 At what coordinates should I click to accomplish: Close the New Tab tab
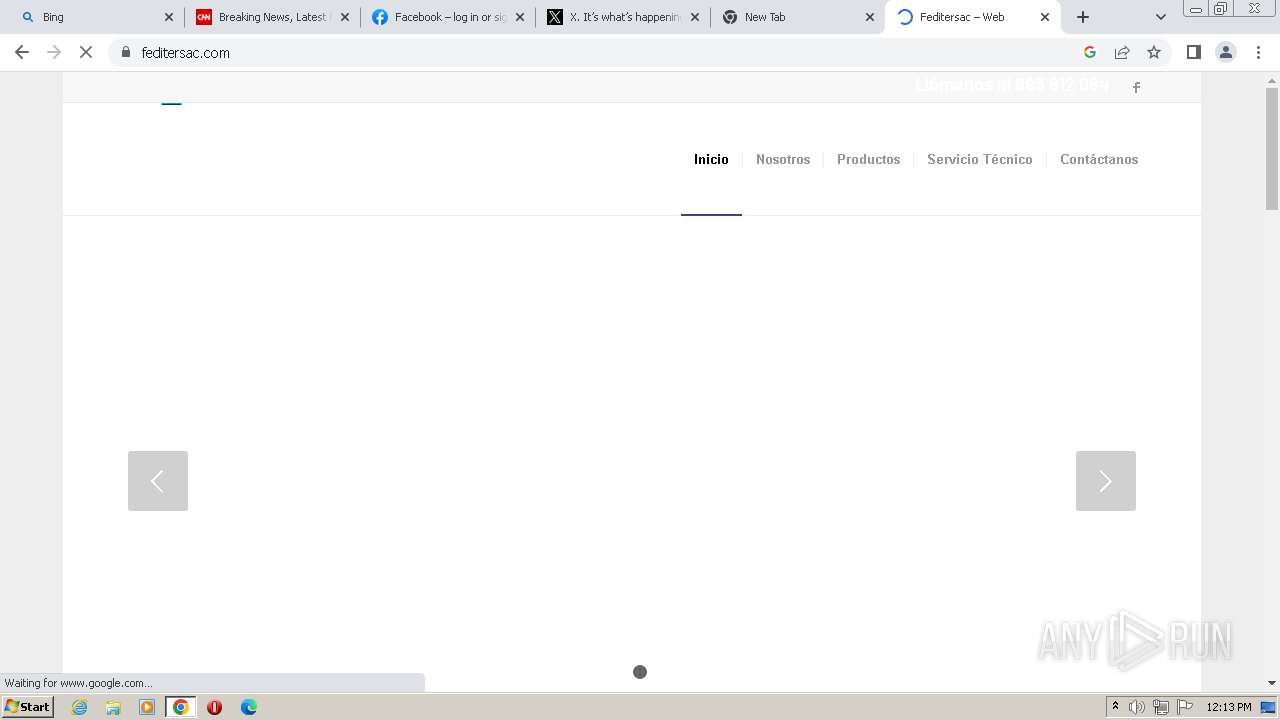[x=870, y=17]
